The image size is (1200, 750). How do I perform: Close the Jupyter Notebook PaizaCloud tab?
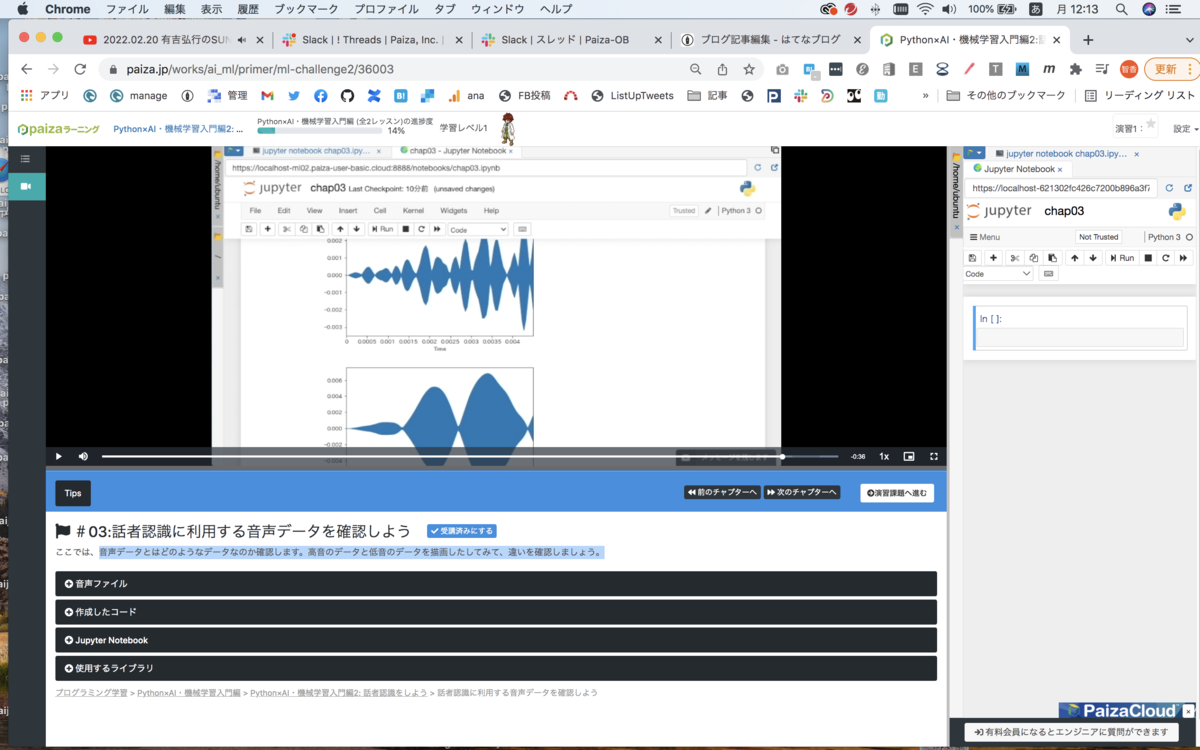coord(1060,169)
